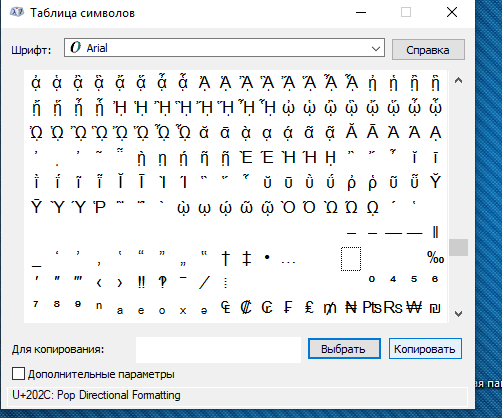Select the double low-9 quotation mark „
Screen dimensions: 502x418
click(x=183, y=264)
